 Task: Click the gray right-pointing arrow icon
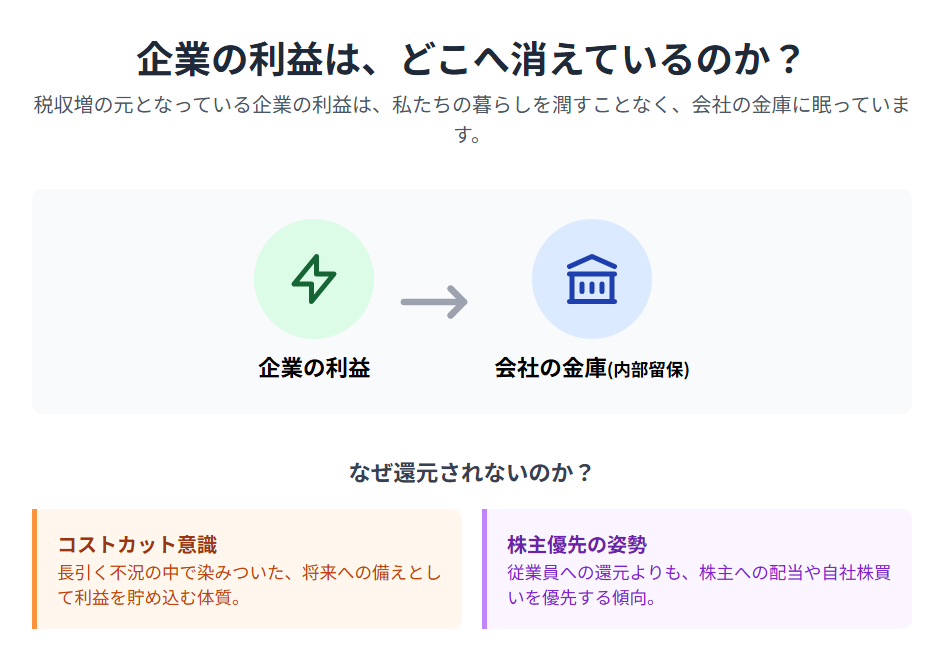click(434, 300)
